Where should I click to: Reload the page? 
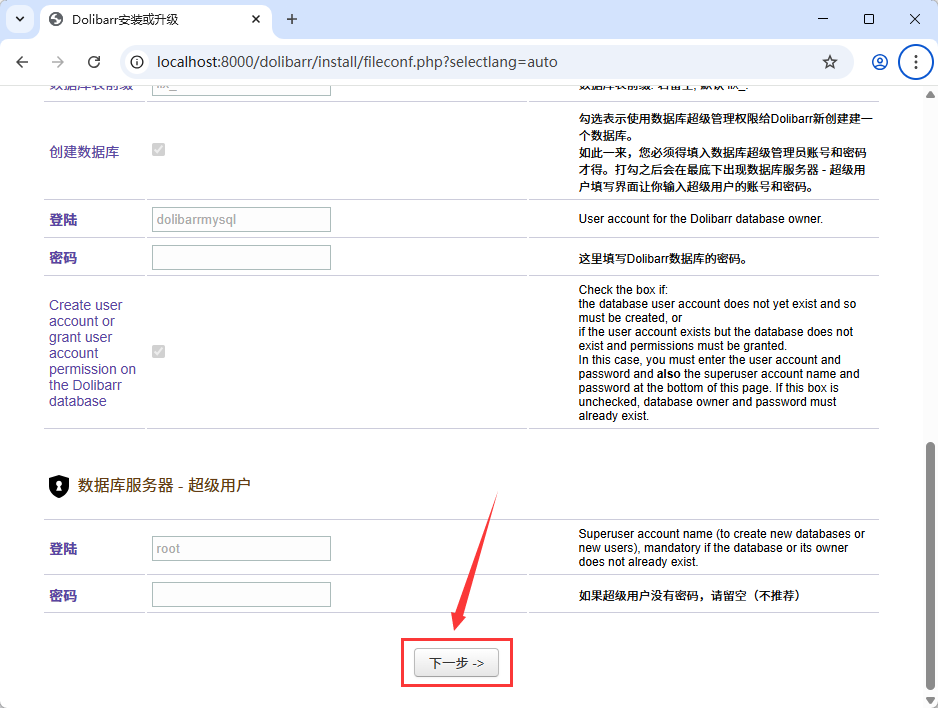click(x=94, y=62)
